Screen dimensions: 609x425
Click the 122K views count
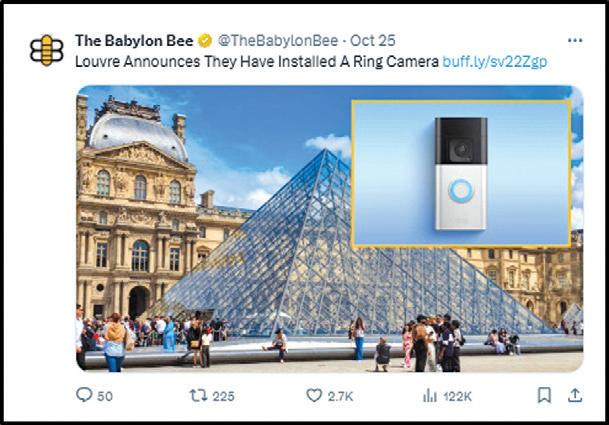click(x=458, y=396)
